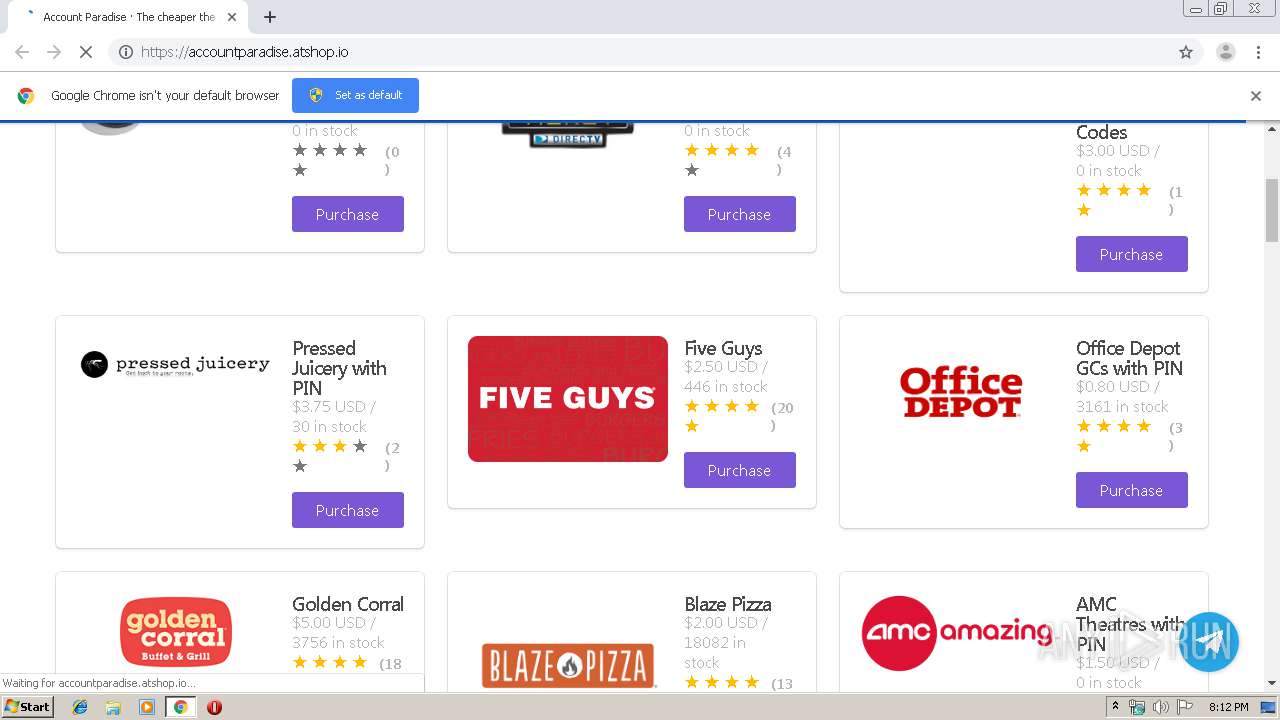This screenshot has height=720, width=1280.
Task: Purchase the Five Guys gift card
Action: pos(740,470)
